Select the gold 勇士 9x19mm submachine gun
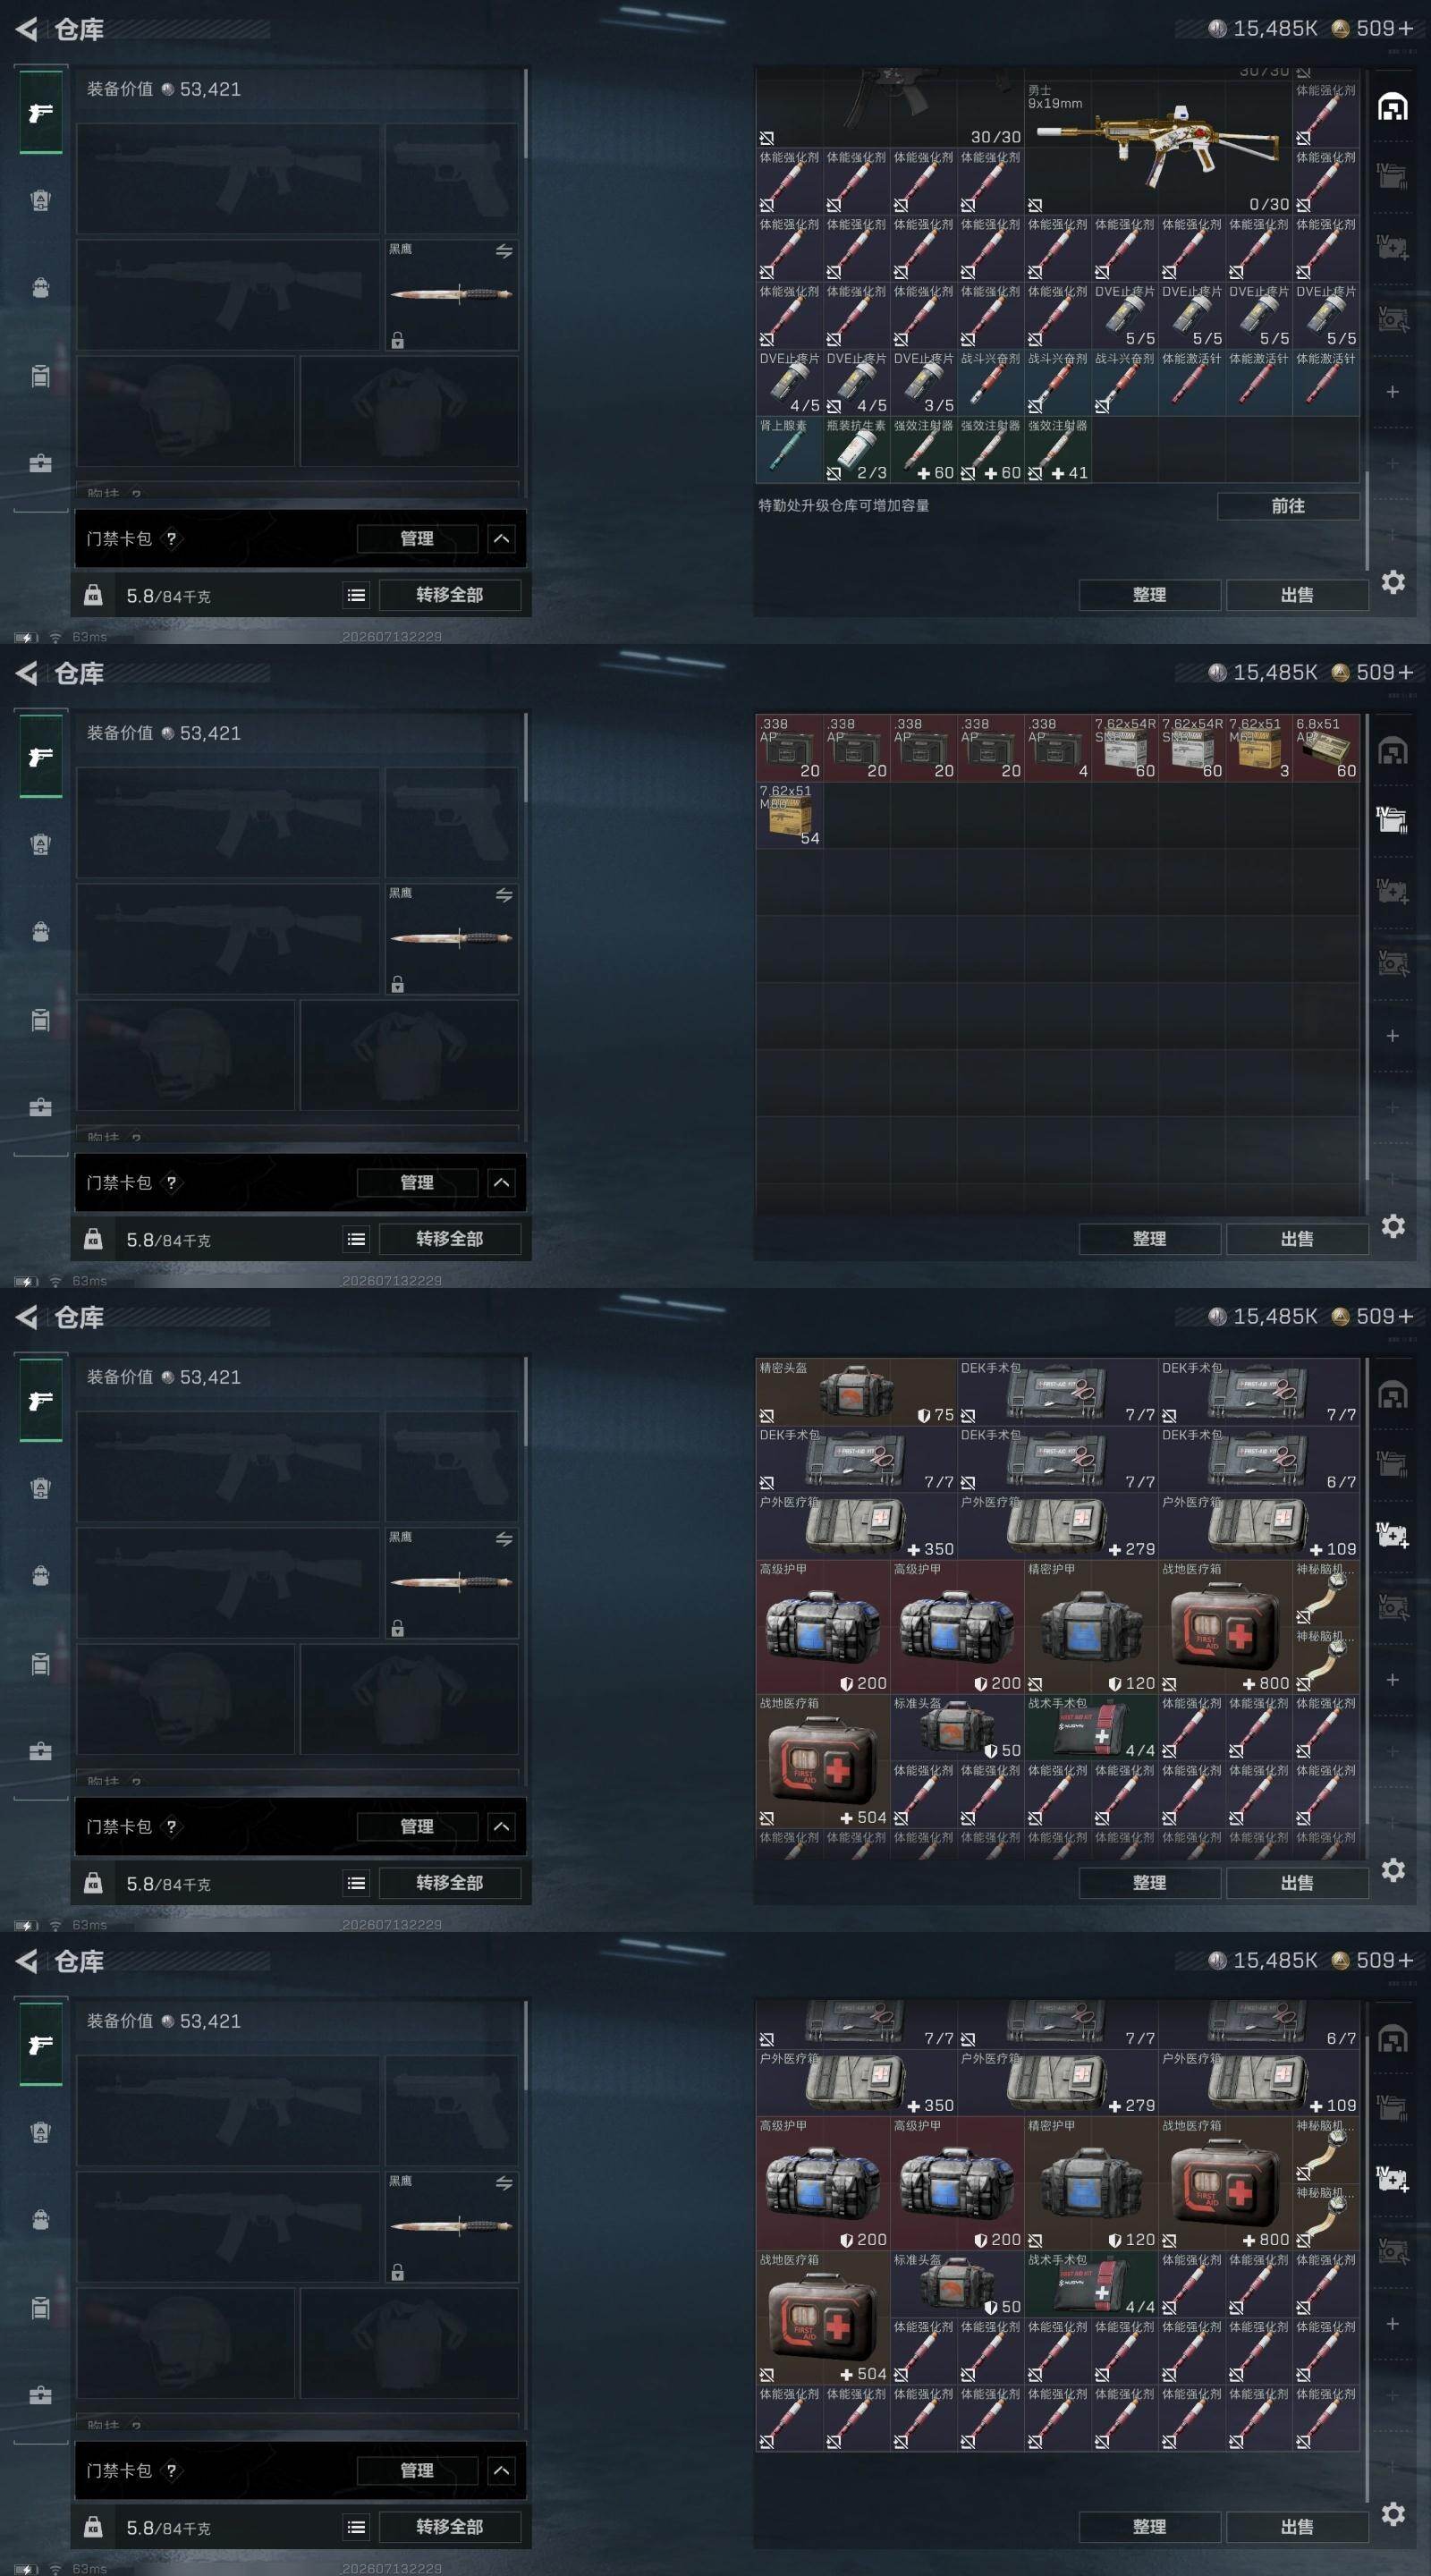Screen dimensions: 1431x2576 click(1158, 148)
